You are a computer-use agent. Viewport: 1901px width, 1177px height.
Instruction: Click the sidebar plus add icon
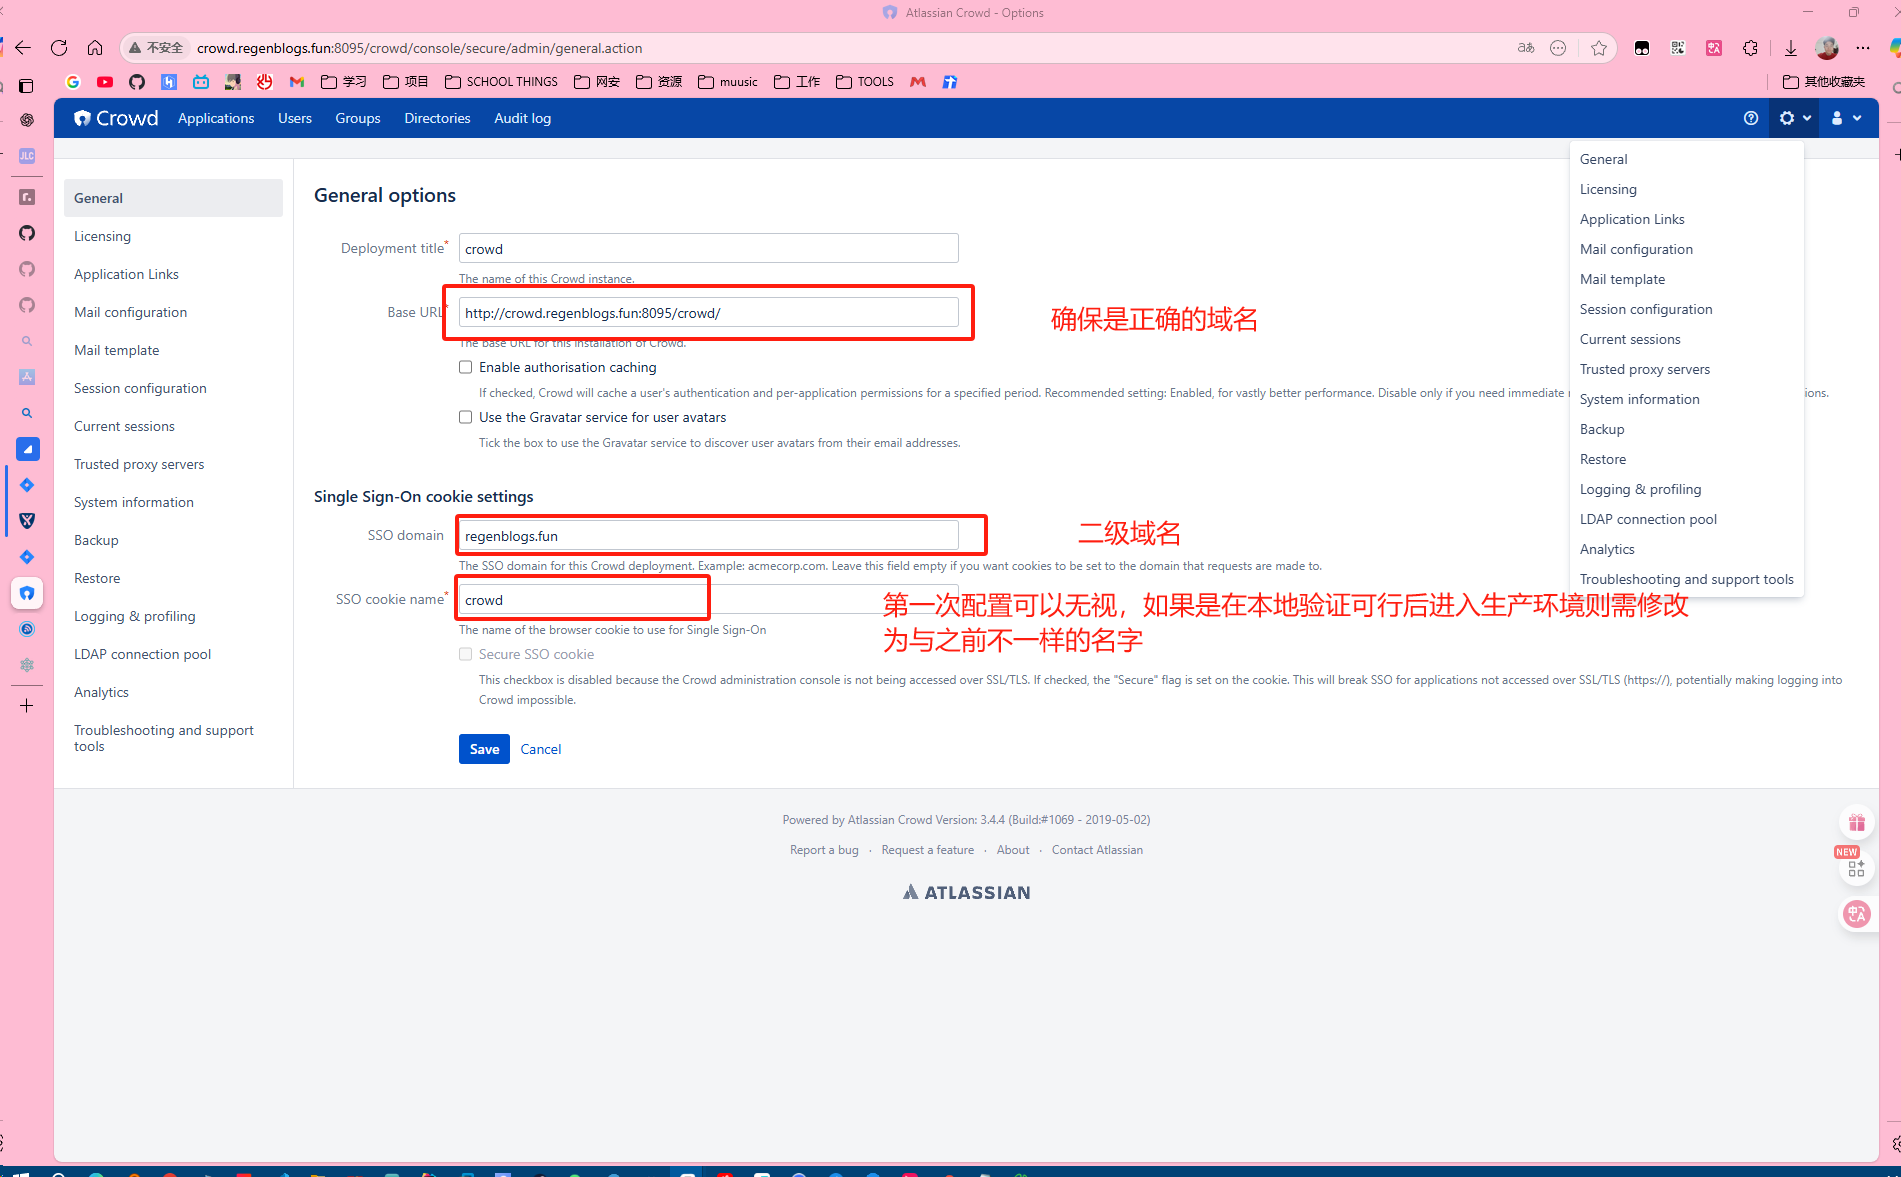click(27, 706)
